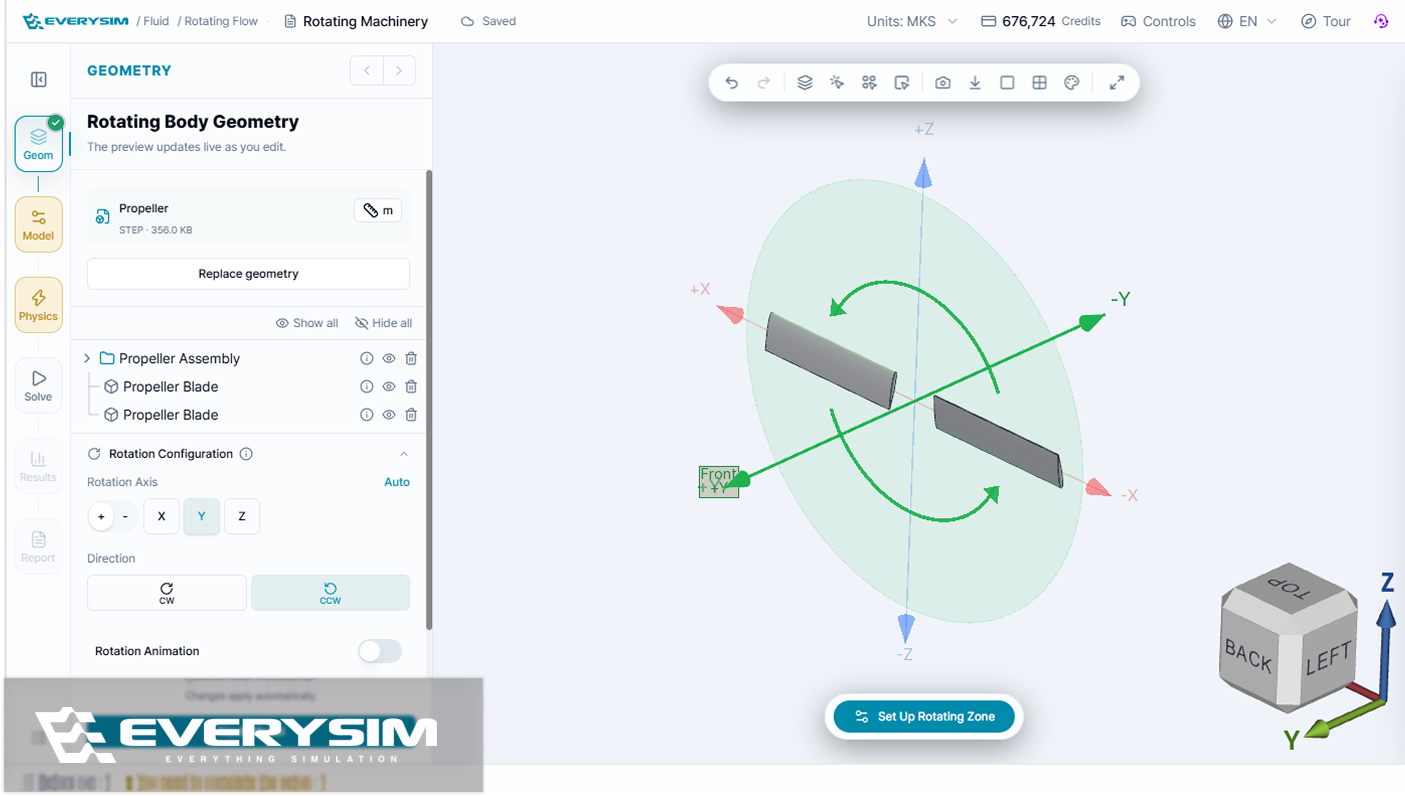This screenshot has height=796, width=1405.
Task: Open the user account icon in the header
Action: (1381, 21)
